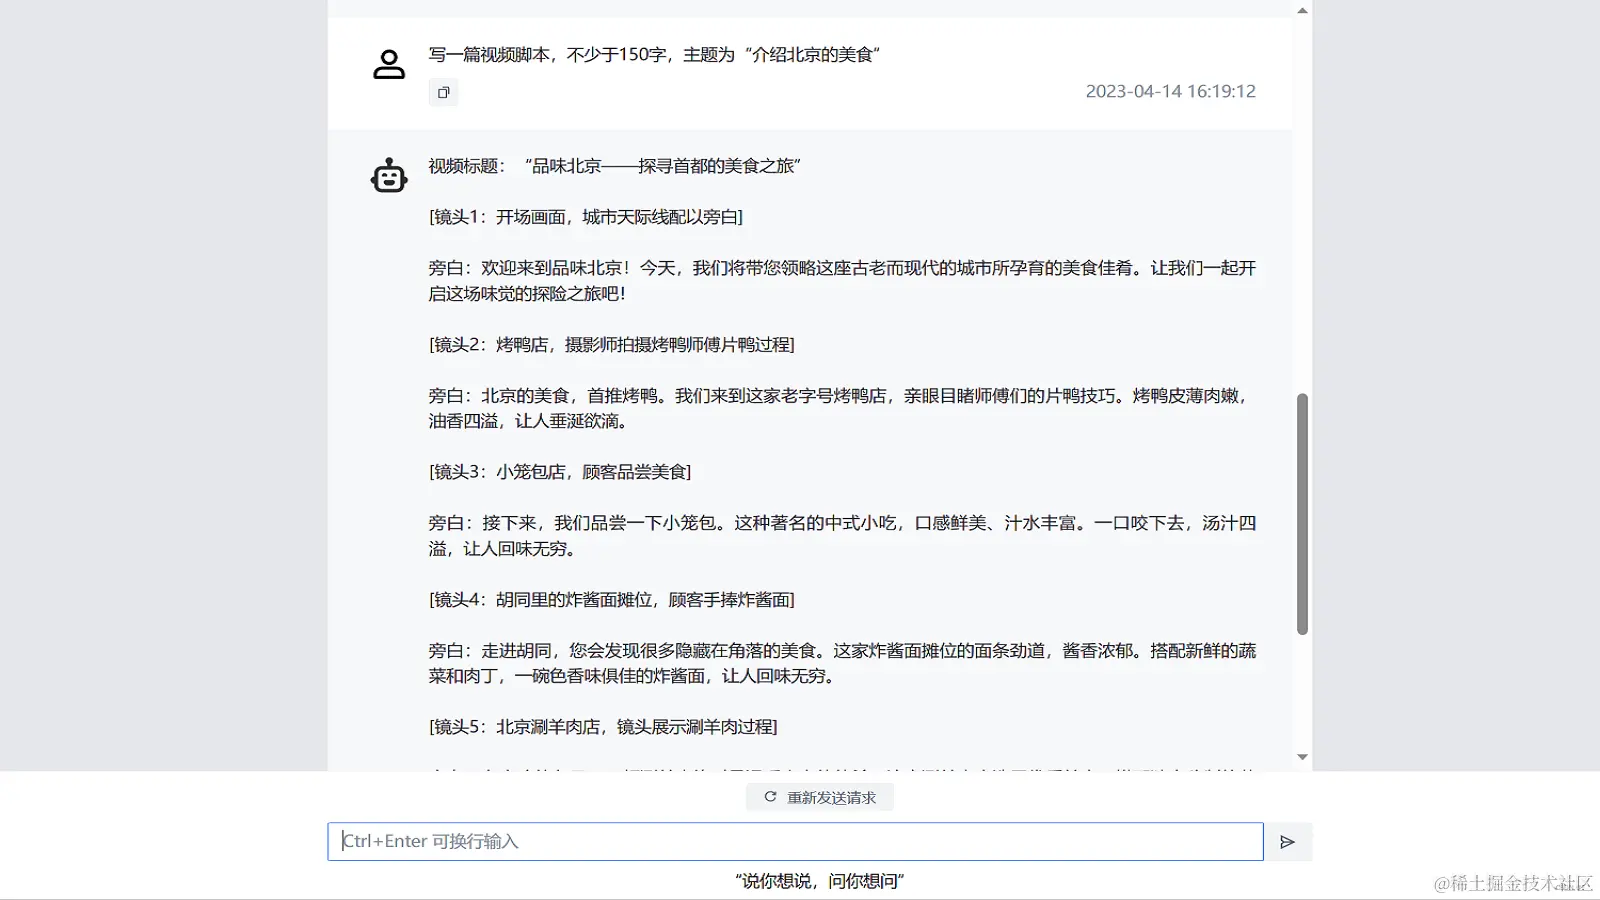This screenshot has height=900, width=1600.
Task: Open the @稀土掘金技术社区 watermark link
Action: click(1509, 884)
